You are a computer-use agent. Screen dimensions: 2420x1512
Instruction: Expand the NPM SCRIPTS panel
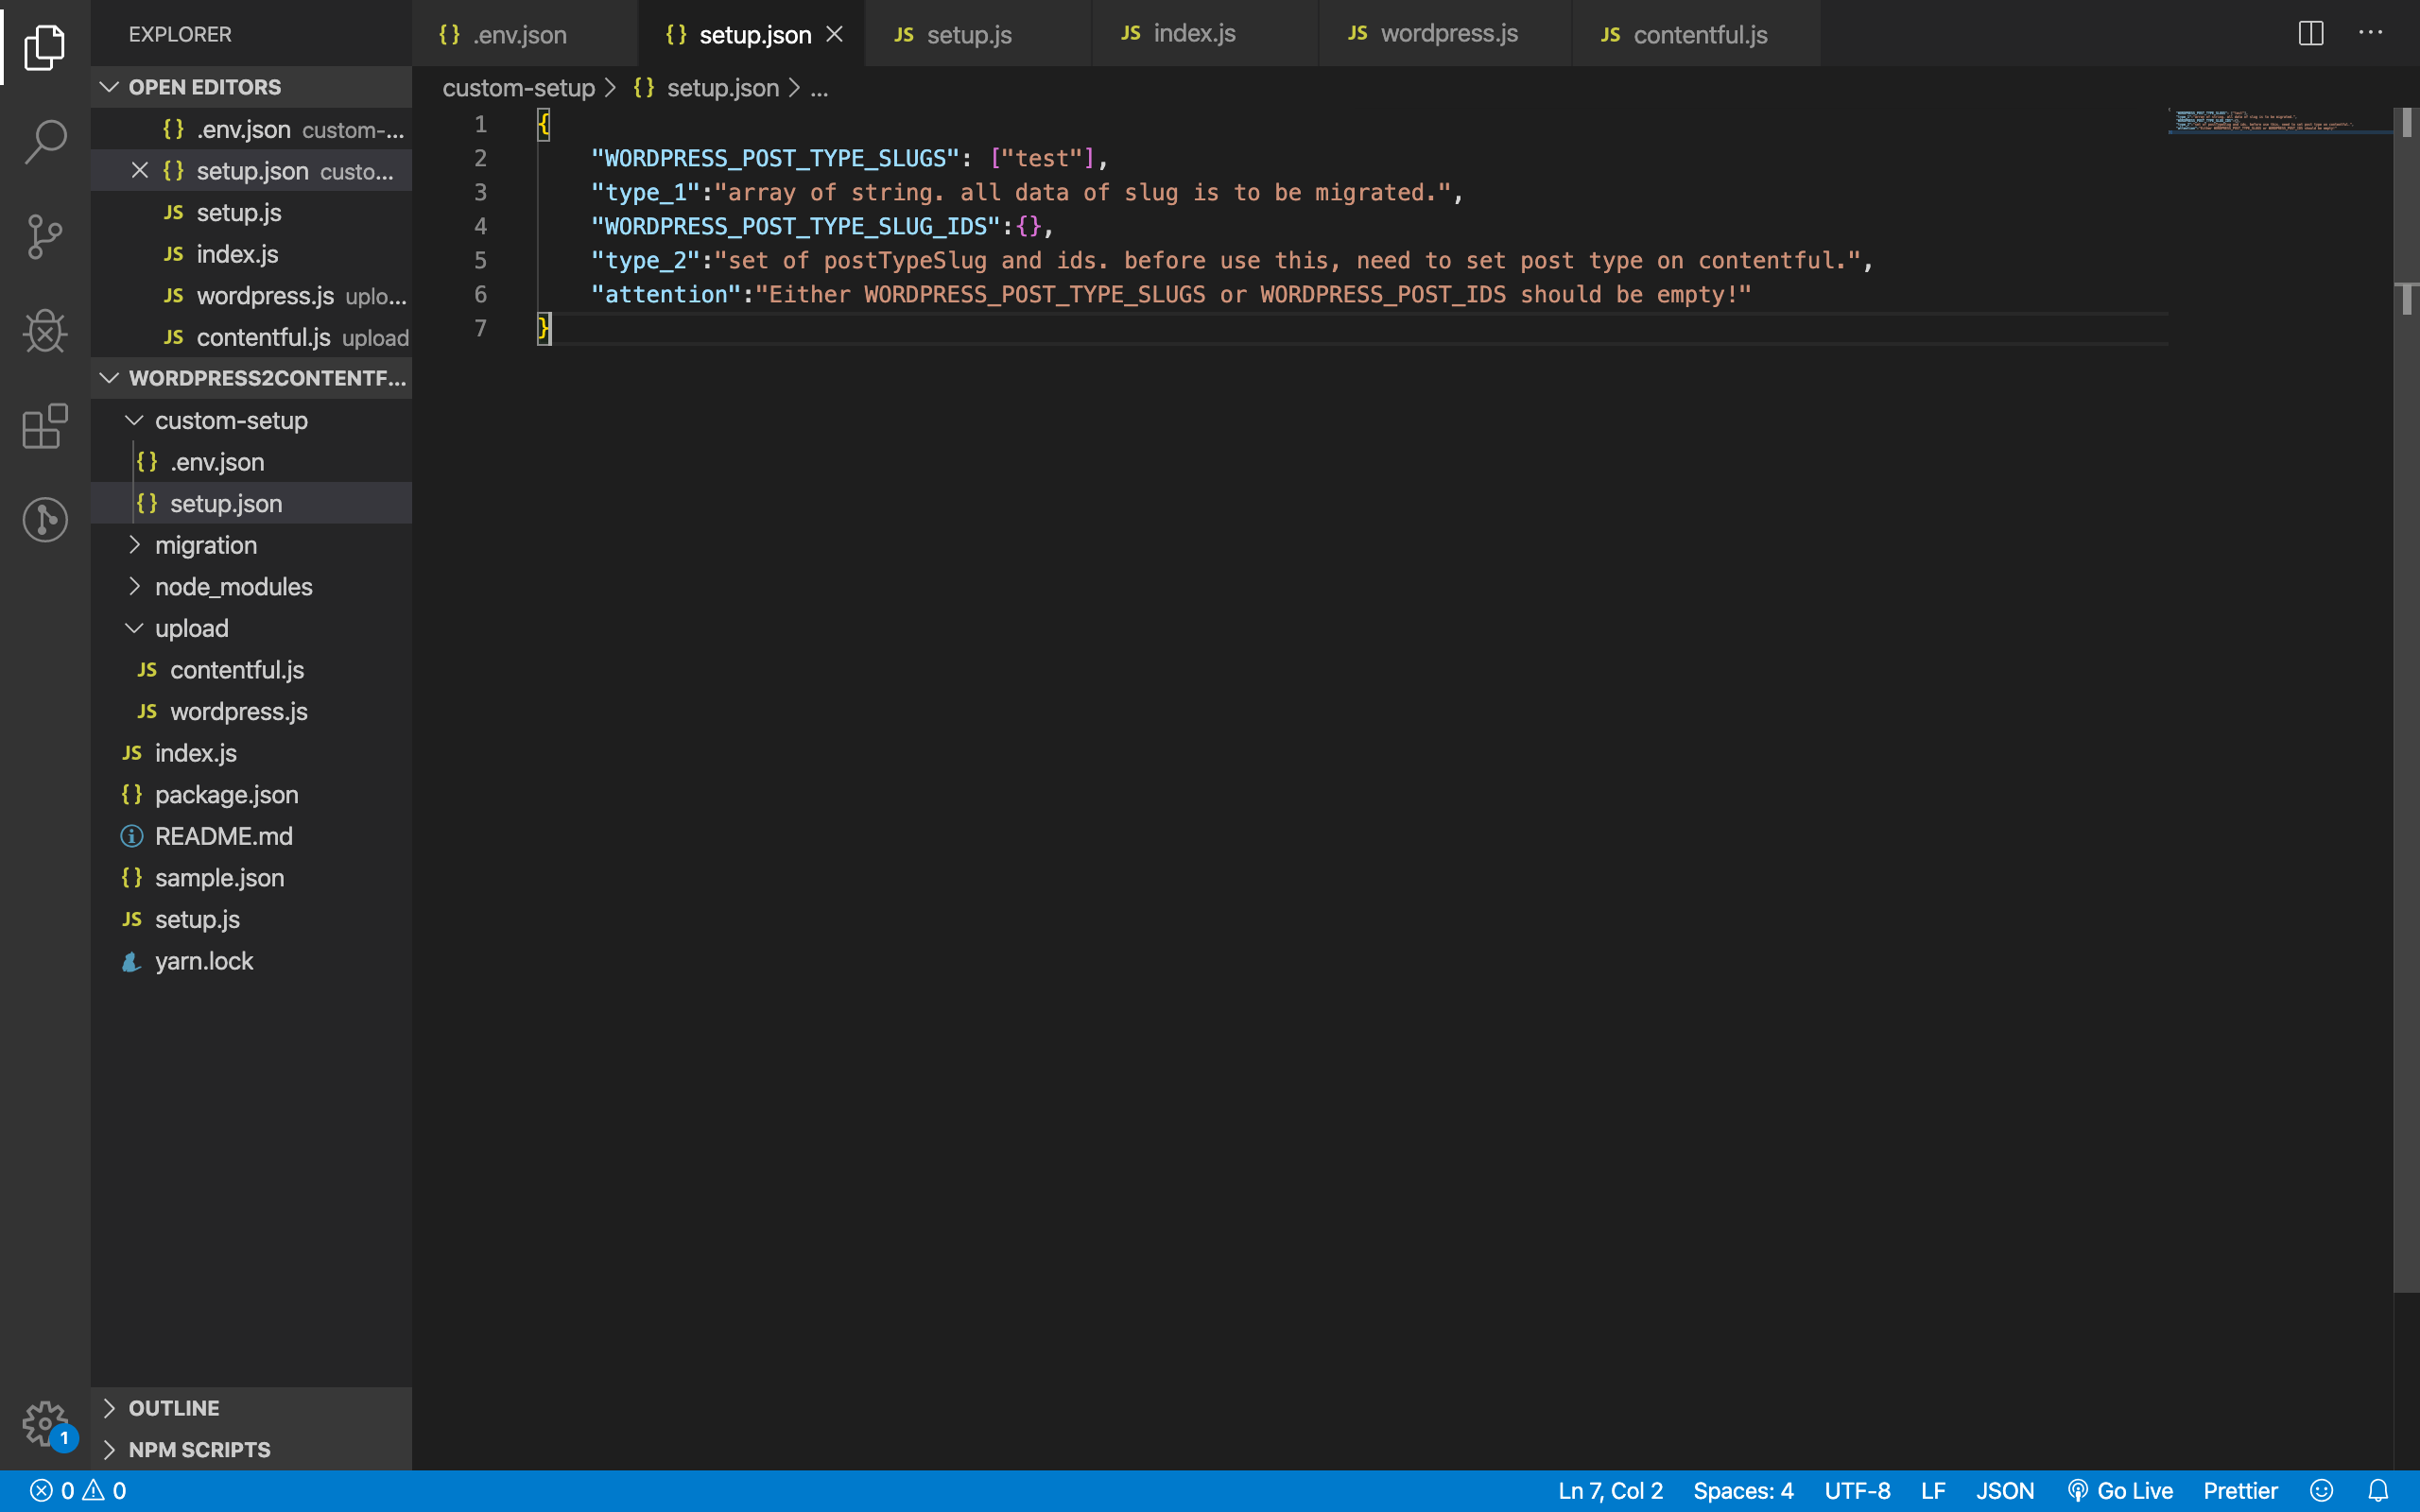click(198, 1449)
